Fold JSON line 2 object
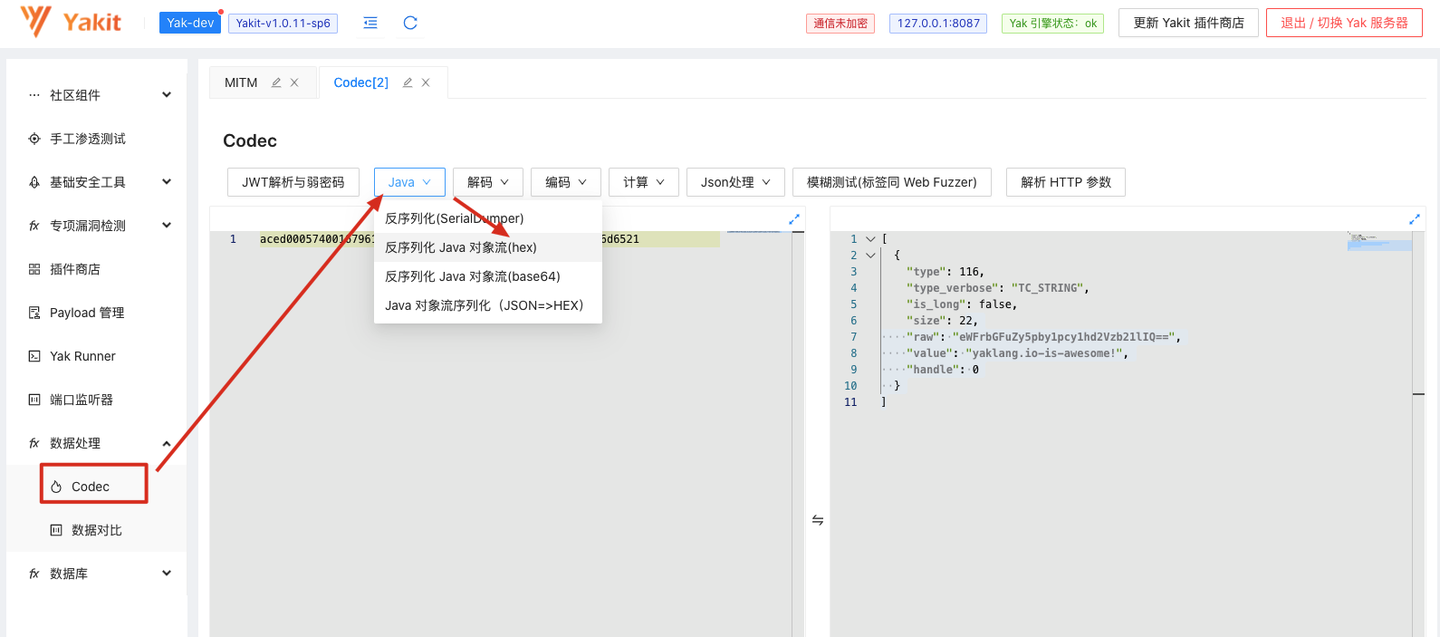 [x=870, y=255]
